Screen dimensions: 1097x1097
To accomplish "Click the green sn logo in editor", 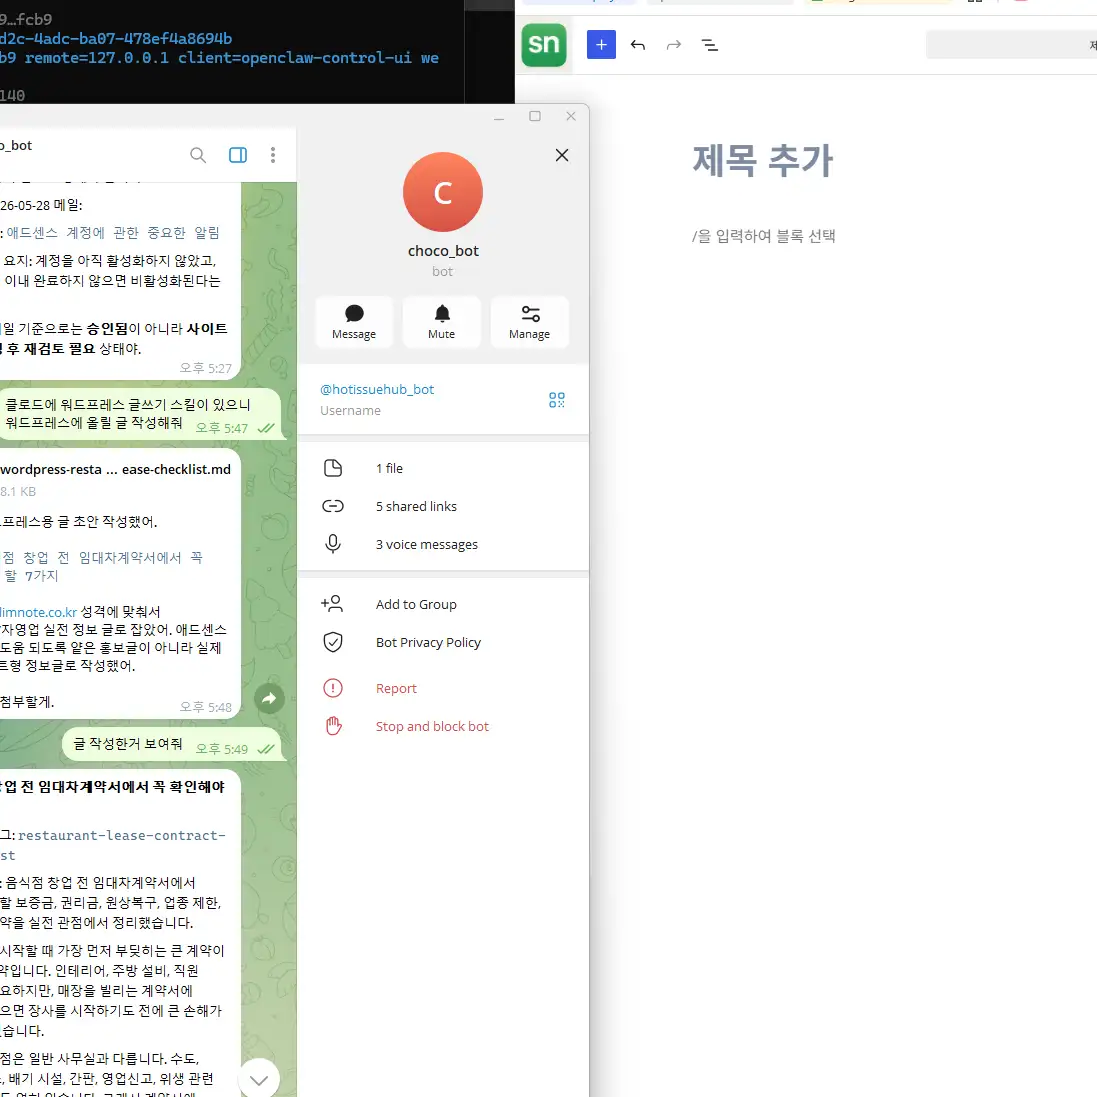I will pos(544,45).
